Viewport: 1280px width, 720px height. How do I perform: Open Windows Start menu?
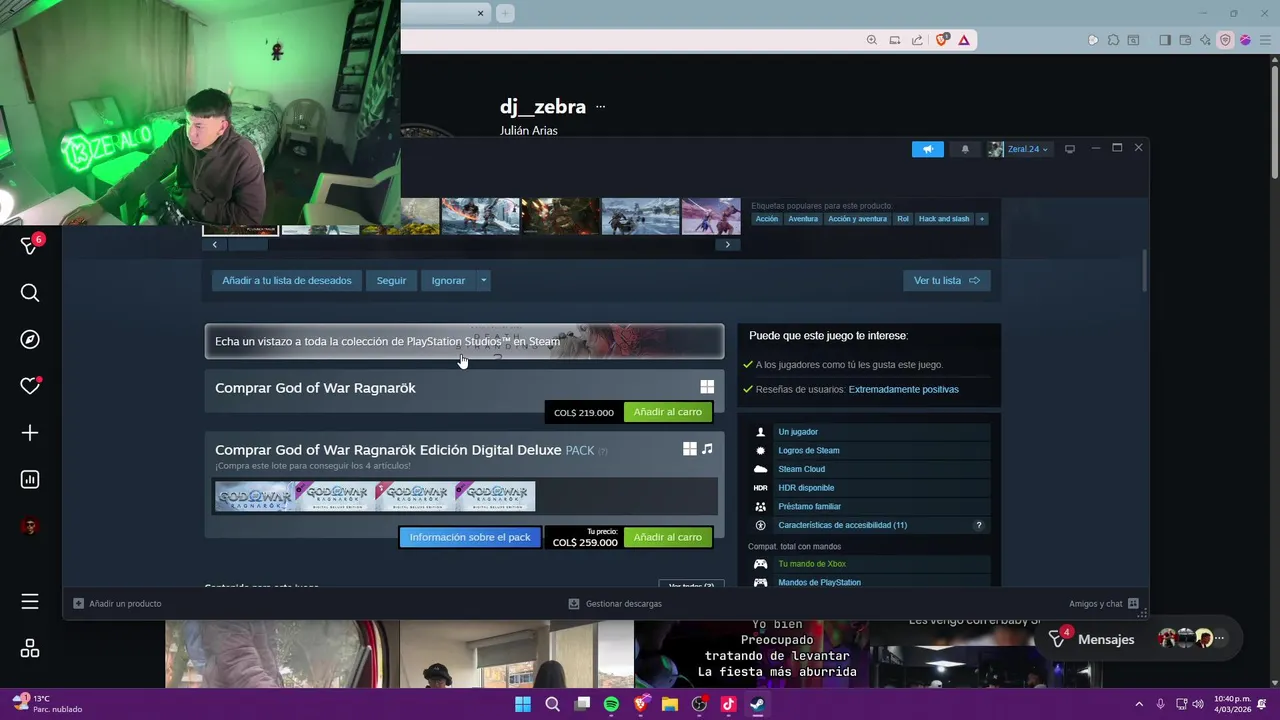point(523,704)
